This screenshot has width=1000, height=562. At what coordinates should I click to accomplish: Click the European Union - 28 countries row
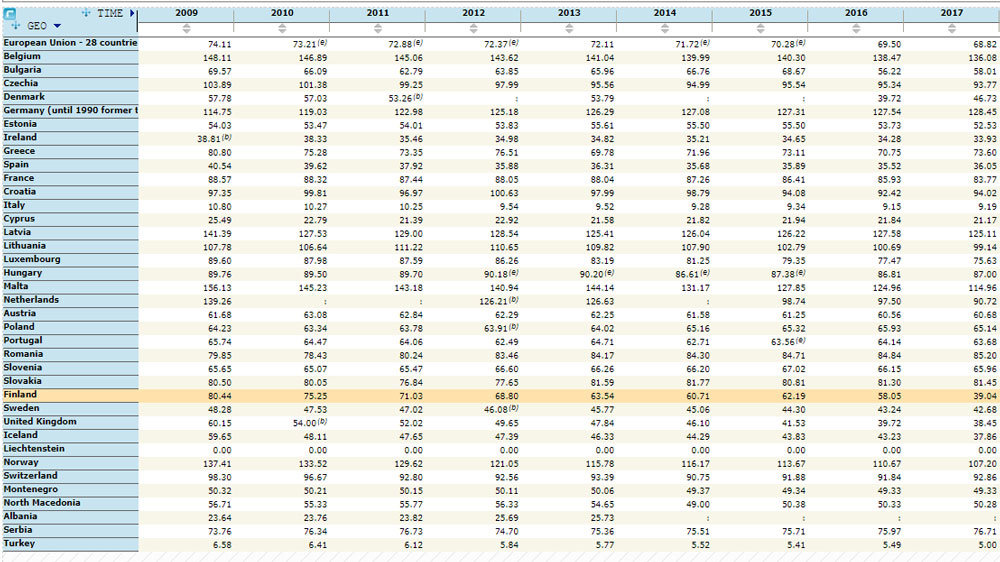pyautogui.click(x=68, y=43)
